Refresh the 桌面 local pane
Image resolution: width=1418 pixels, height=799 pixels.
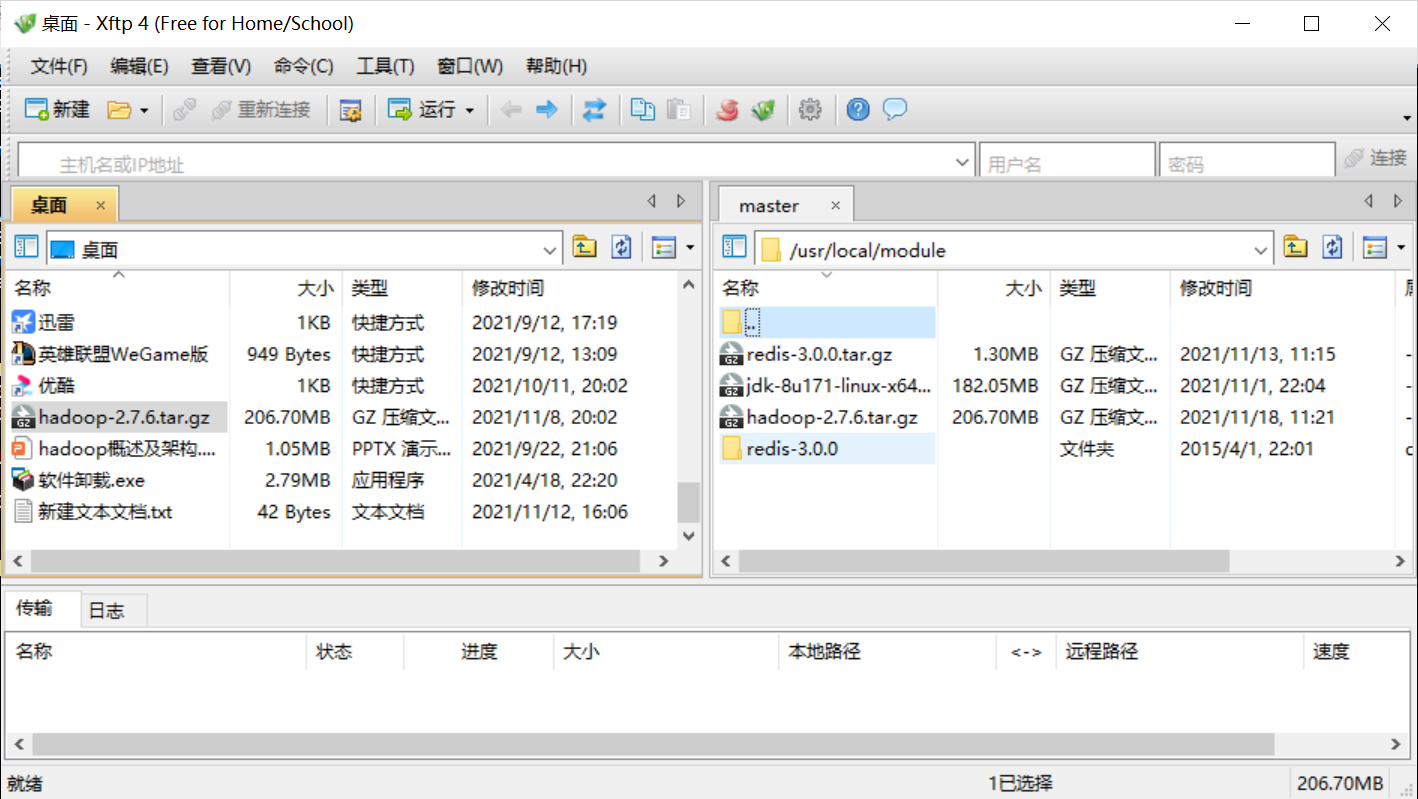coord(621,247)
